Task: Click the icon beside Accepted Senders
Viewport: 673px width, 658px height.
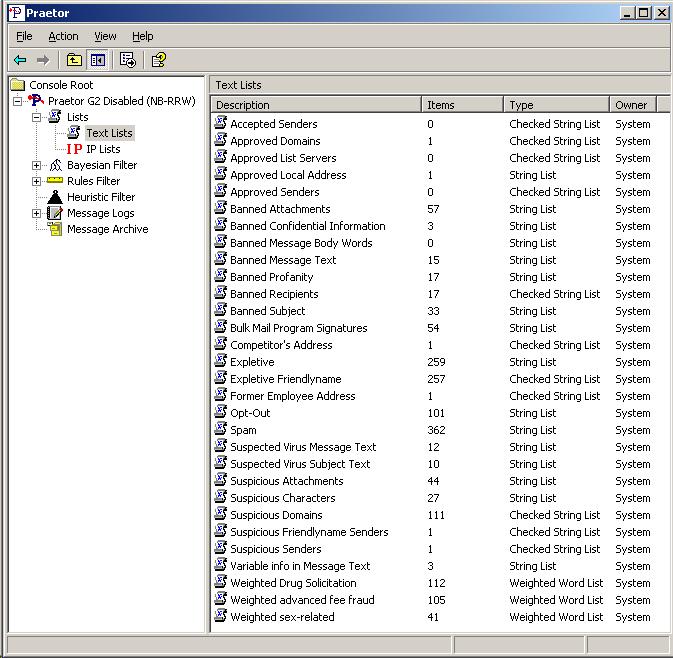Action: click(x=221, y=123)
